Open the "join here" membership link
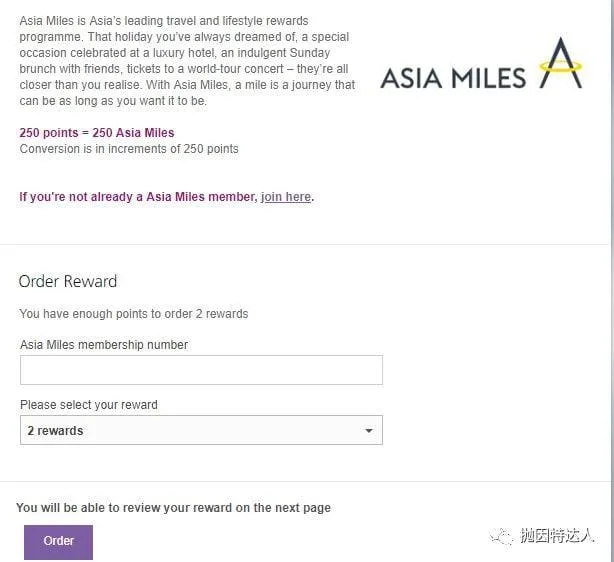 click(286, 197)
